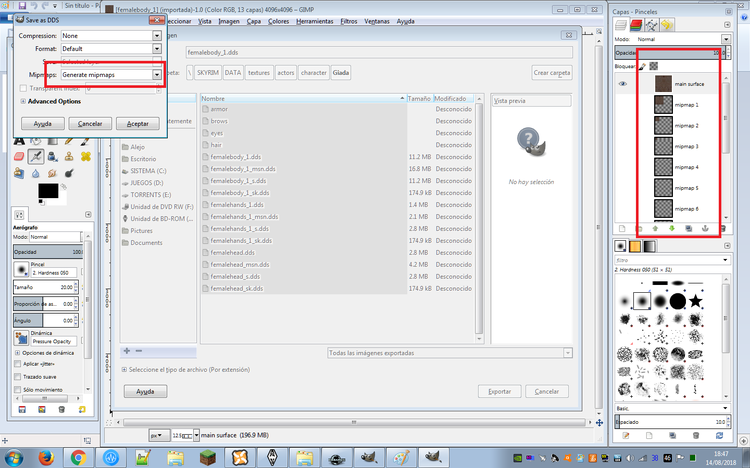Viewport: 750px width, 468px height.
Task: Open the Paths tab in the dock
Action: click(x=651, y=25)
